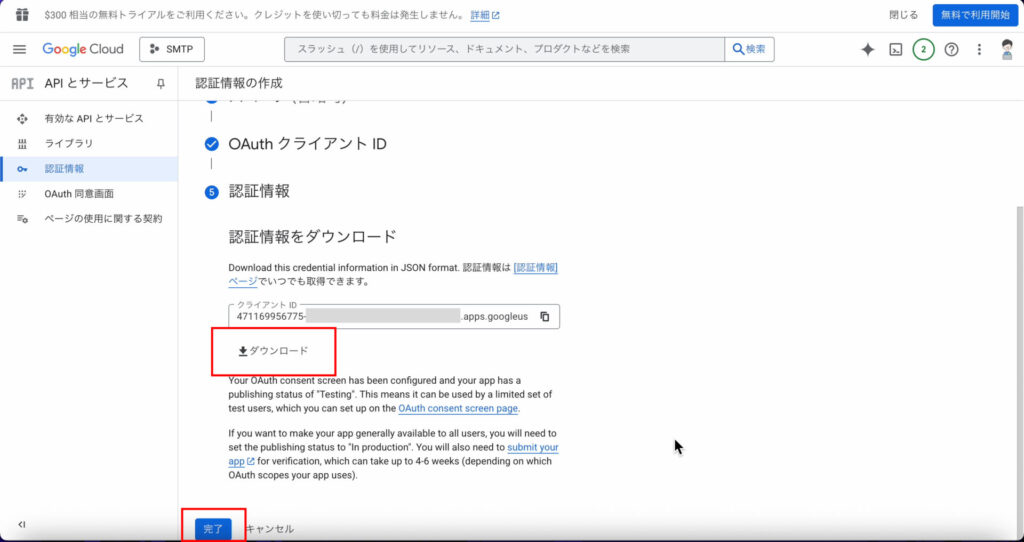Open the submit your app link

(533, 448)
